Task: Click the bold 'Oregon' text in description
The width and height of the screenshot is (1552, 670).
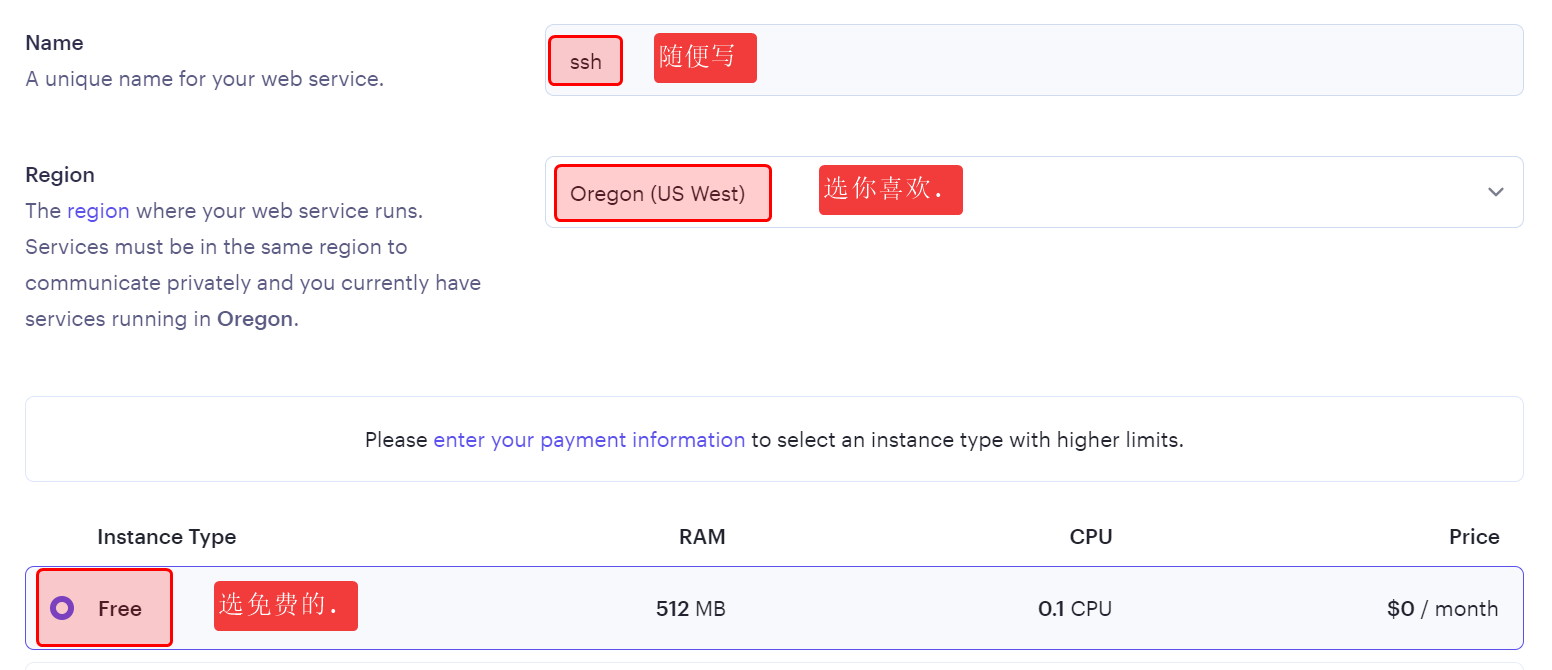Action: (255, 319)
